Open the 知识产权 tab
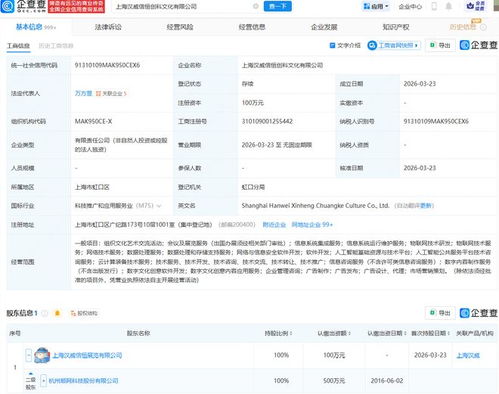 tap(396, 27)
